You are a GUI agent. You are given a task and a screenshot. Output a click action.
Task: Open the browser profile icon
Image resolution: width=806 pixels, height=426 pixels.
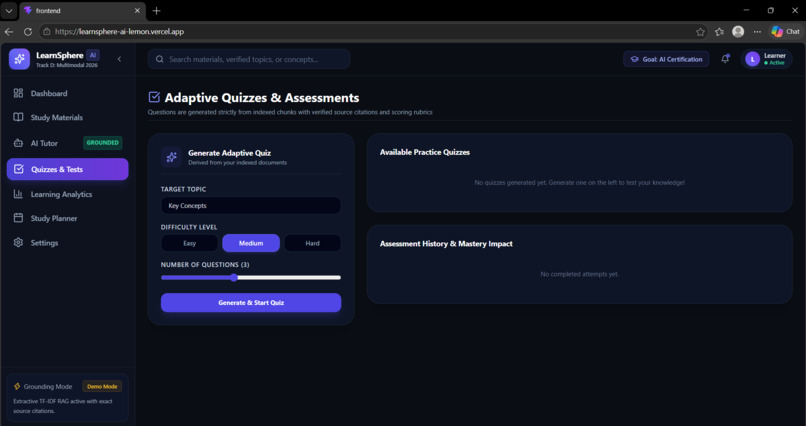click(x=738, y=31)
